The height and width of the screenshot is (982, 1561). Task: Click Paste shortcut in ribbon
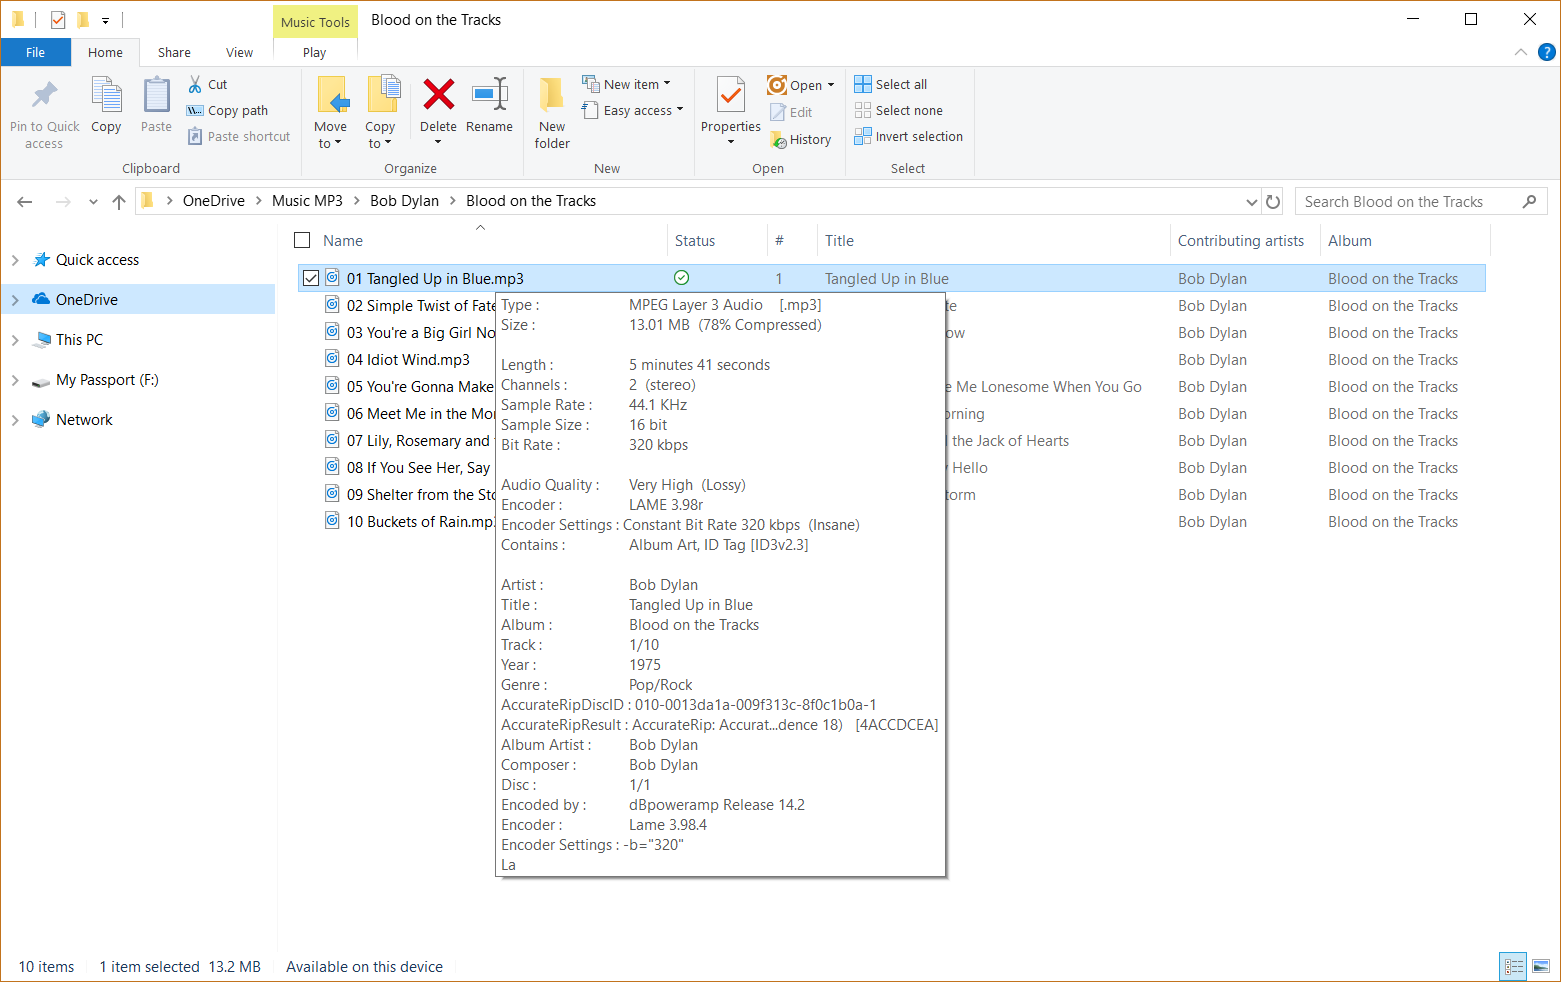point(239,136)
